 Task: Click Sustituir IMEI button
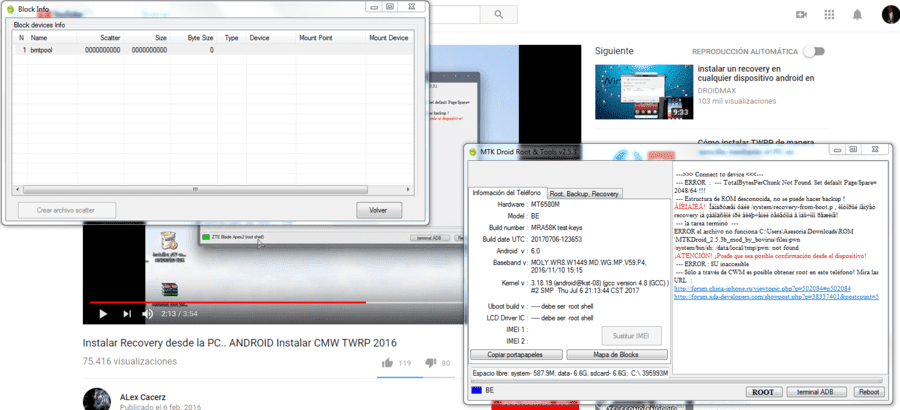(632, 335)
